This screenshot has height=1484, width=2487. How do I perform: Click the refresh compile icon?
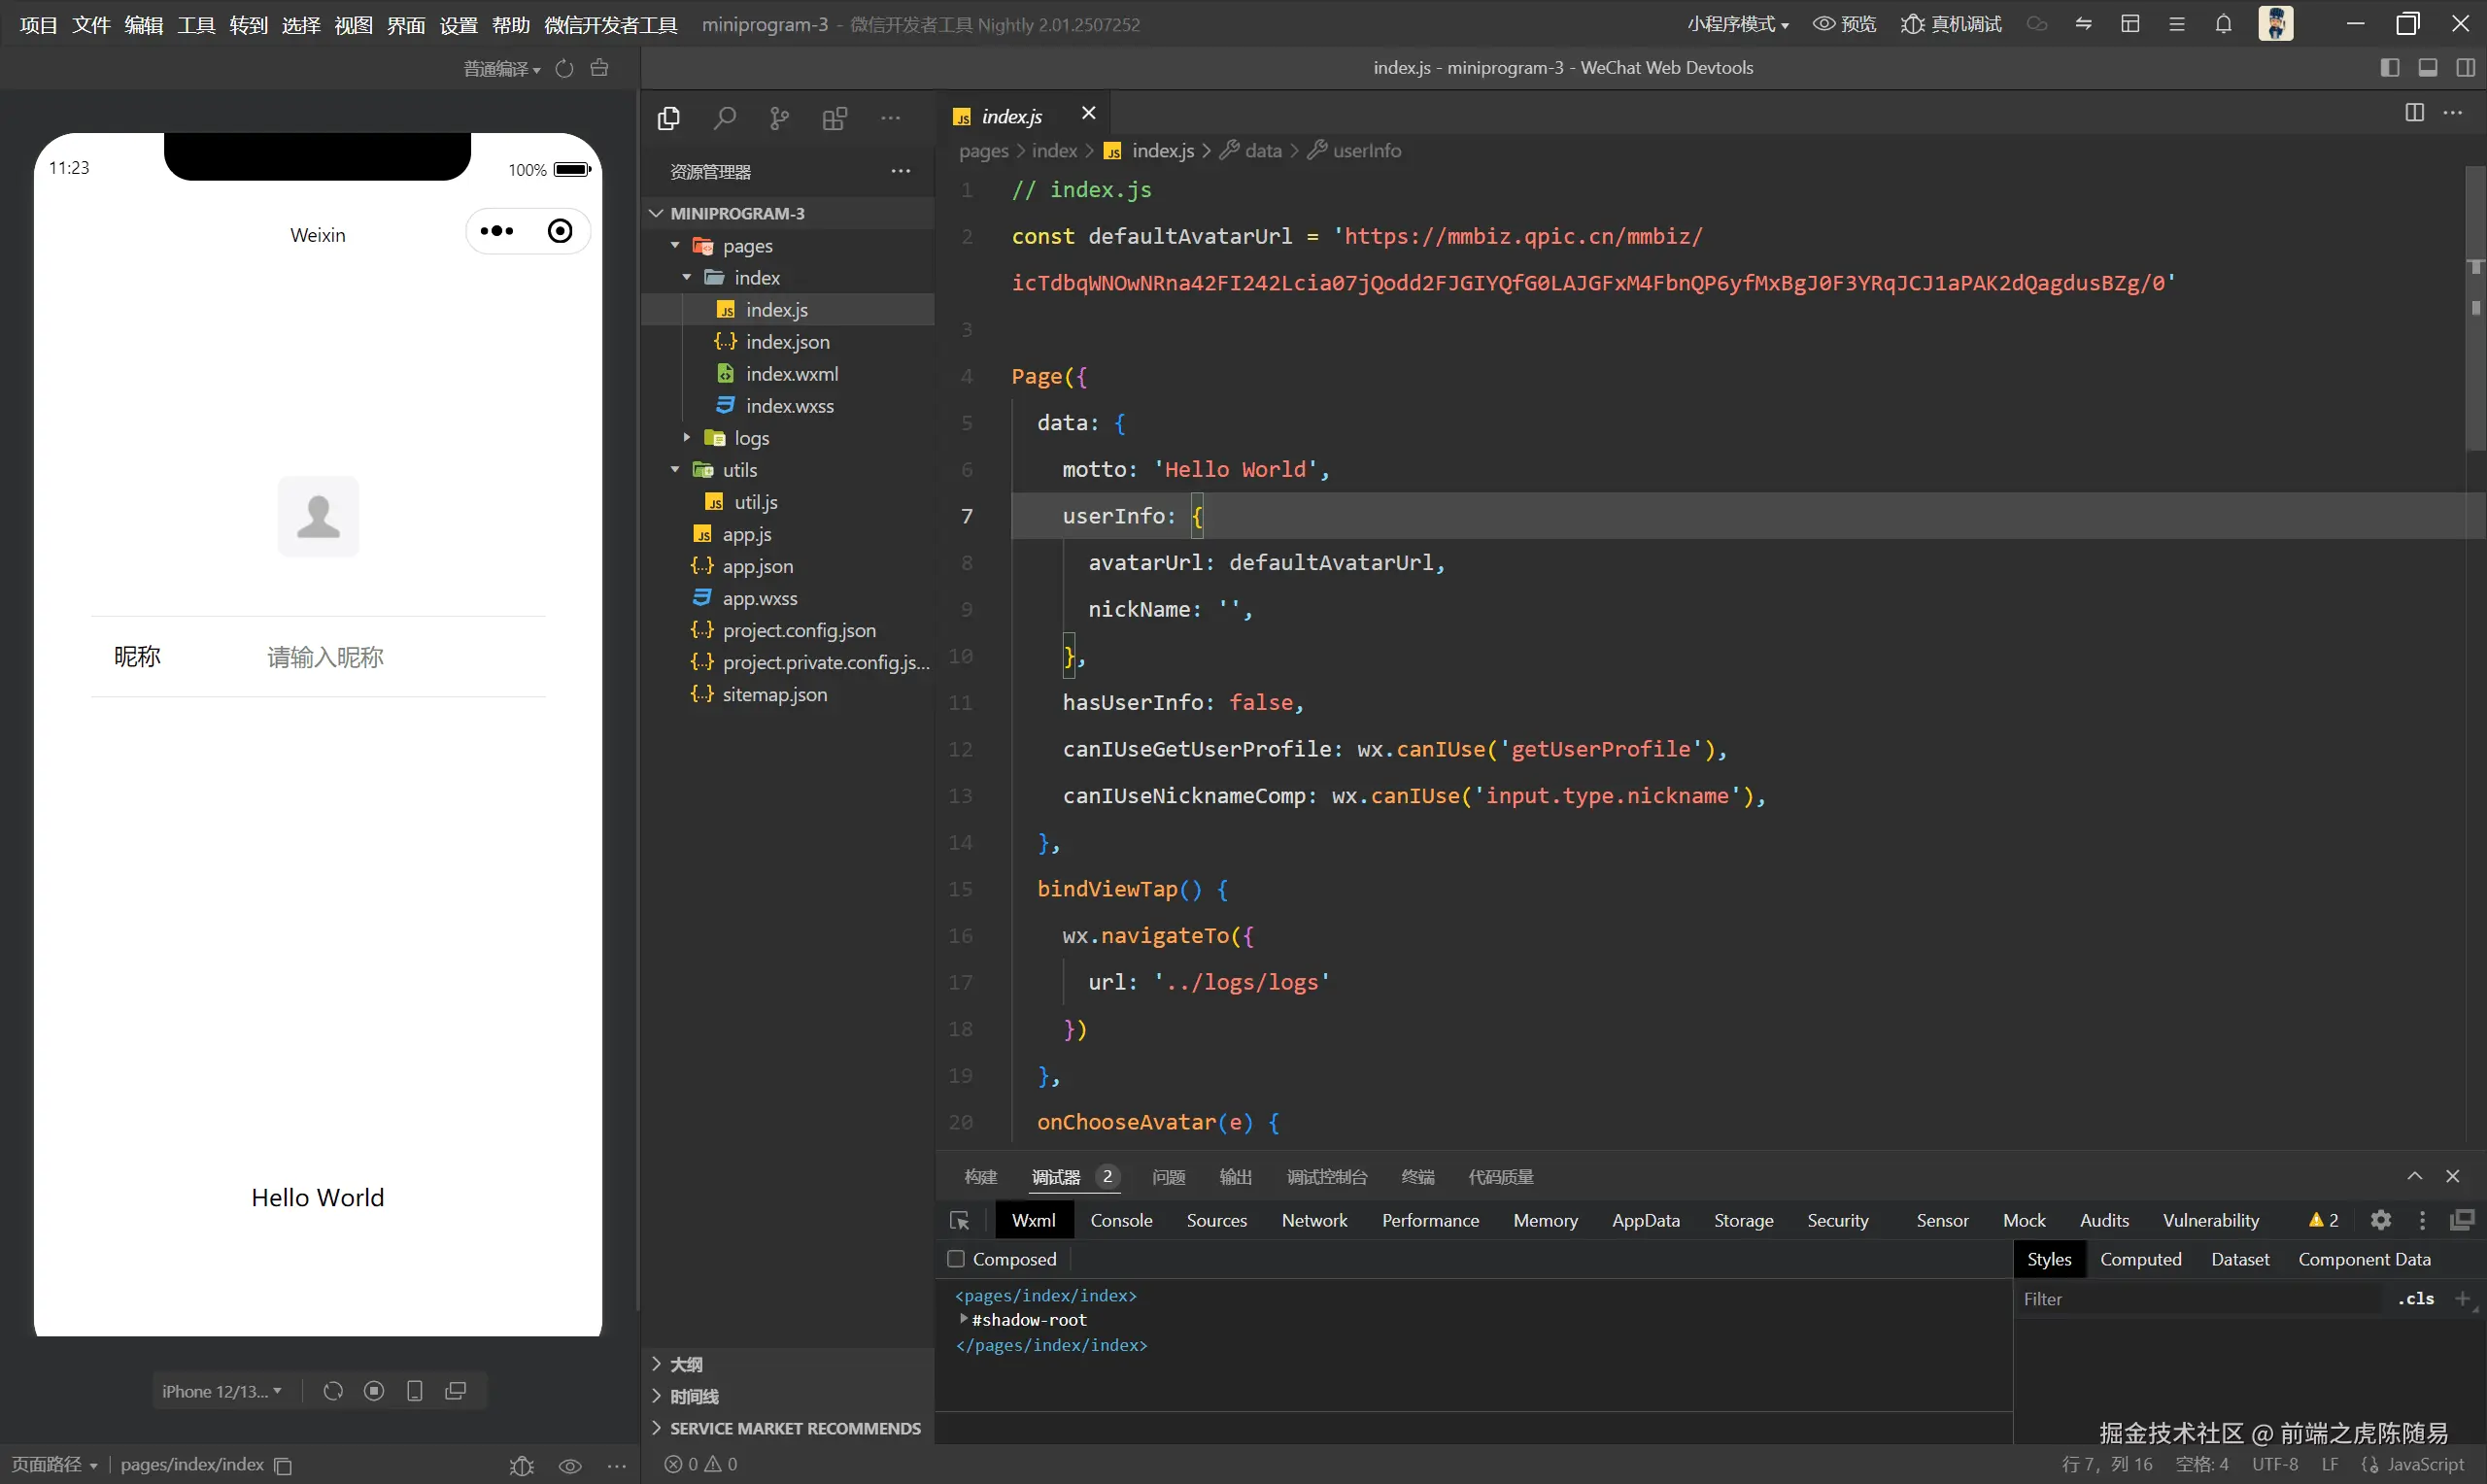click(x=565, y=68)
